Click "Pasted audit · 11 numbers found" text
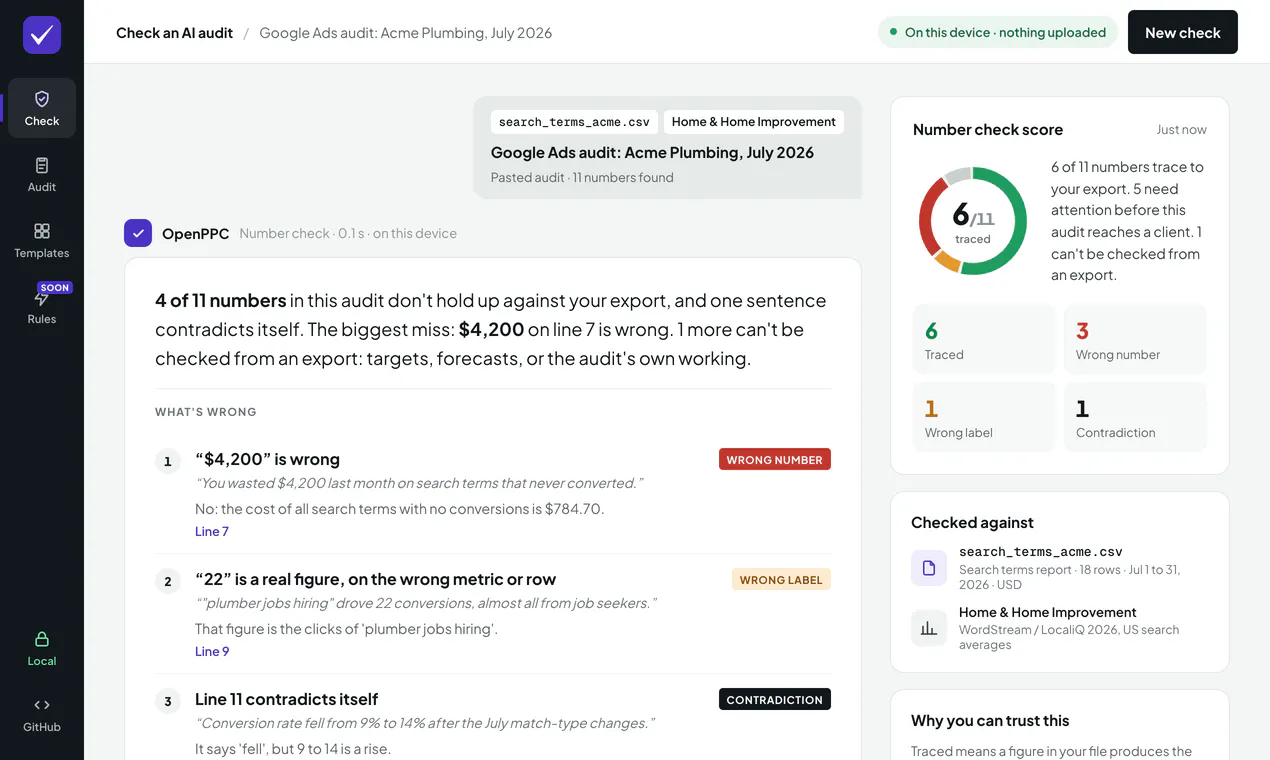 582,178
